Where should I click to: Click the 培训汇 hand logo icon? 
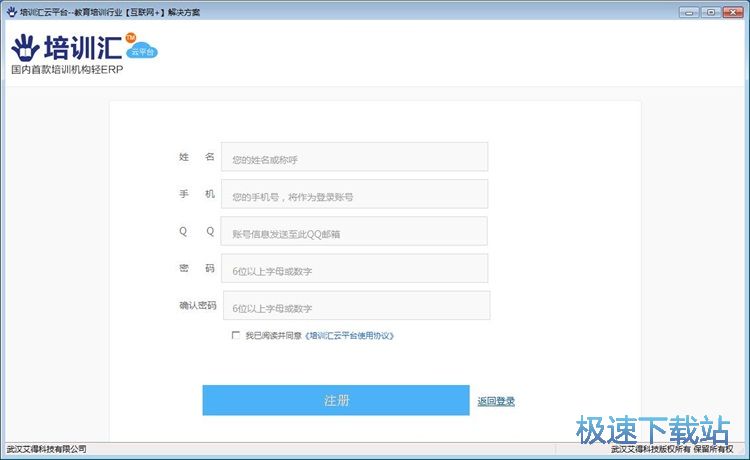coord(25,48)
